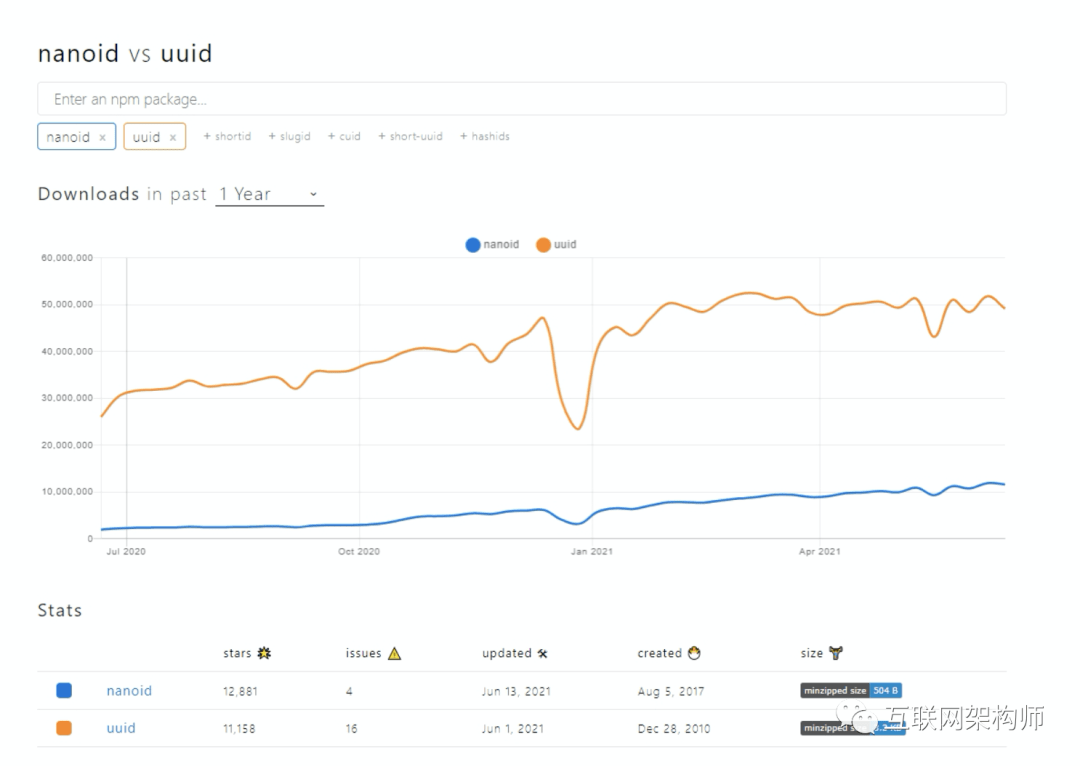Viewport: 1080px width, 766px height.
Task: Add shortid suggestion to comparison
Action: pyautogui.click(x=227, y=136)
